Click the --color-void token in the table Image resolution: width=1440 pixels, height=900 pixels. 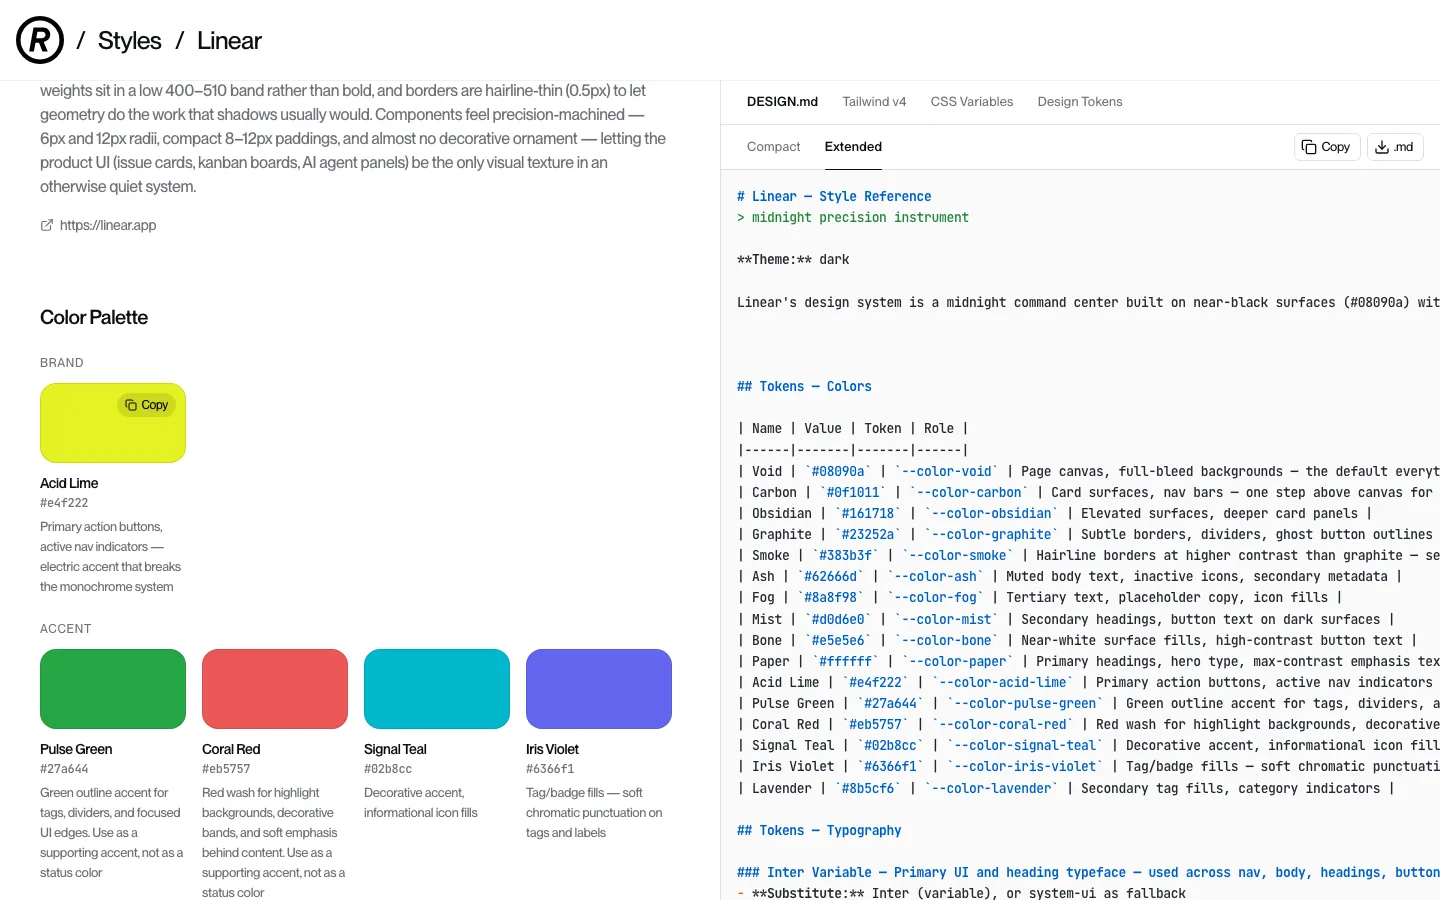coord(947,472)
